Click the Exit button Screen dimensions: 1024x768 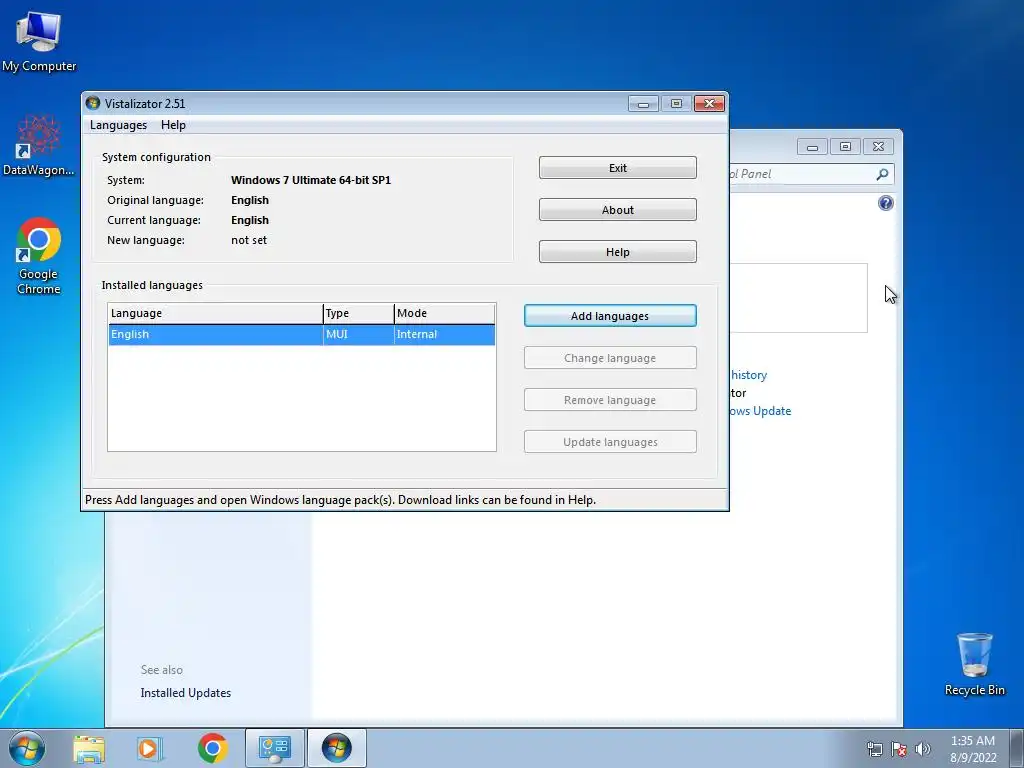[618, 168]
